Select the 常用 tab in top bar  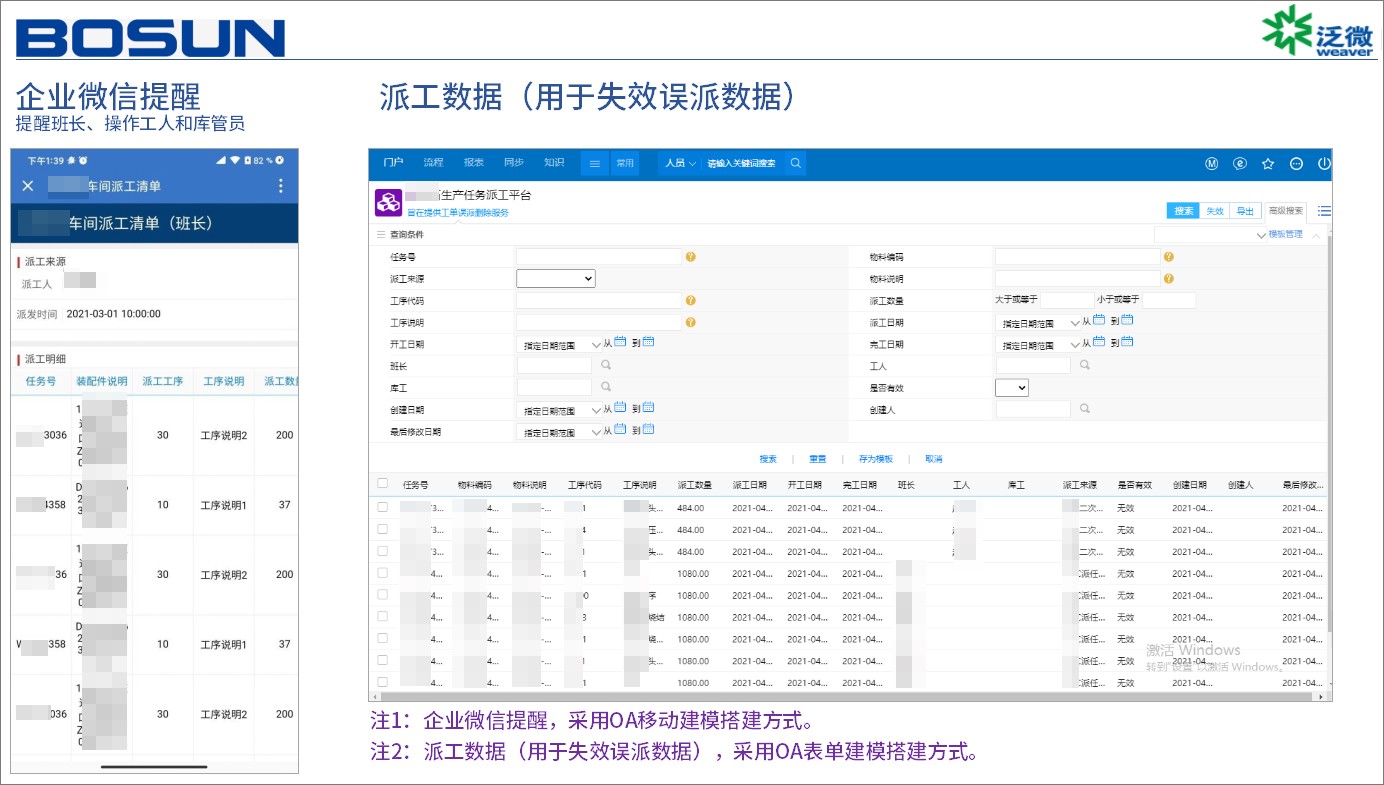pyautogui.click(x=625, y=163)
